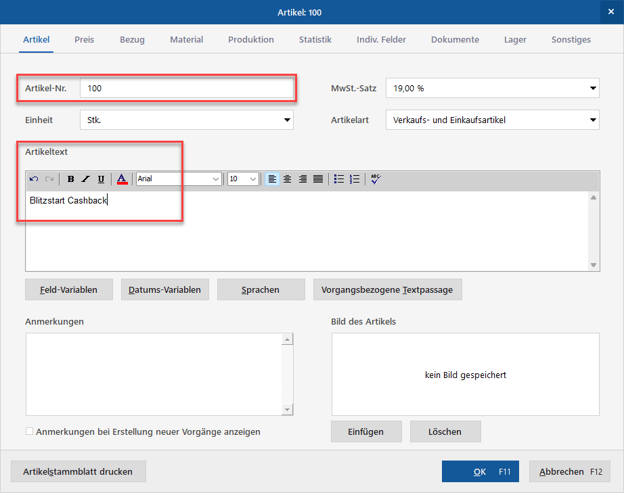Click the Feld-Variablen button
Viewport: 624px width, 493px height.
(x=69, y=290)
